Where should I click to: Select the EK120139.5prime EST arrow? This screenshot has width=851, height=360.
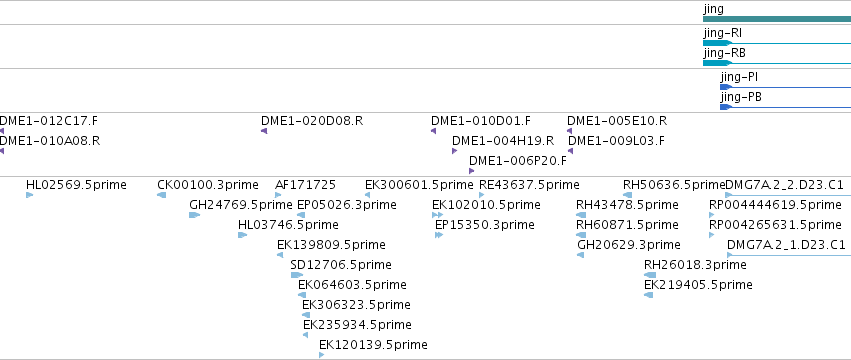321,355
